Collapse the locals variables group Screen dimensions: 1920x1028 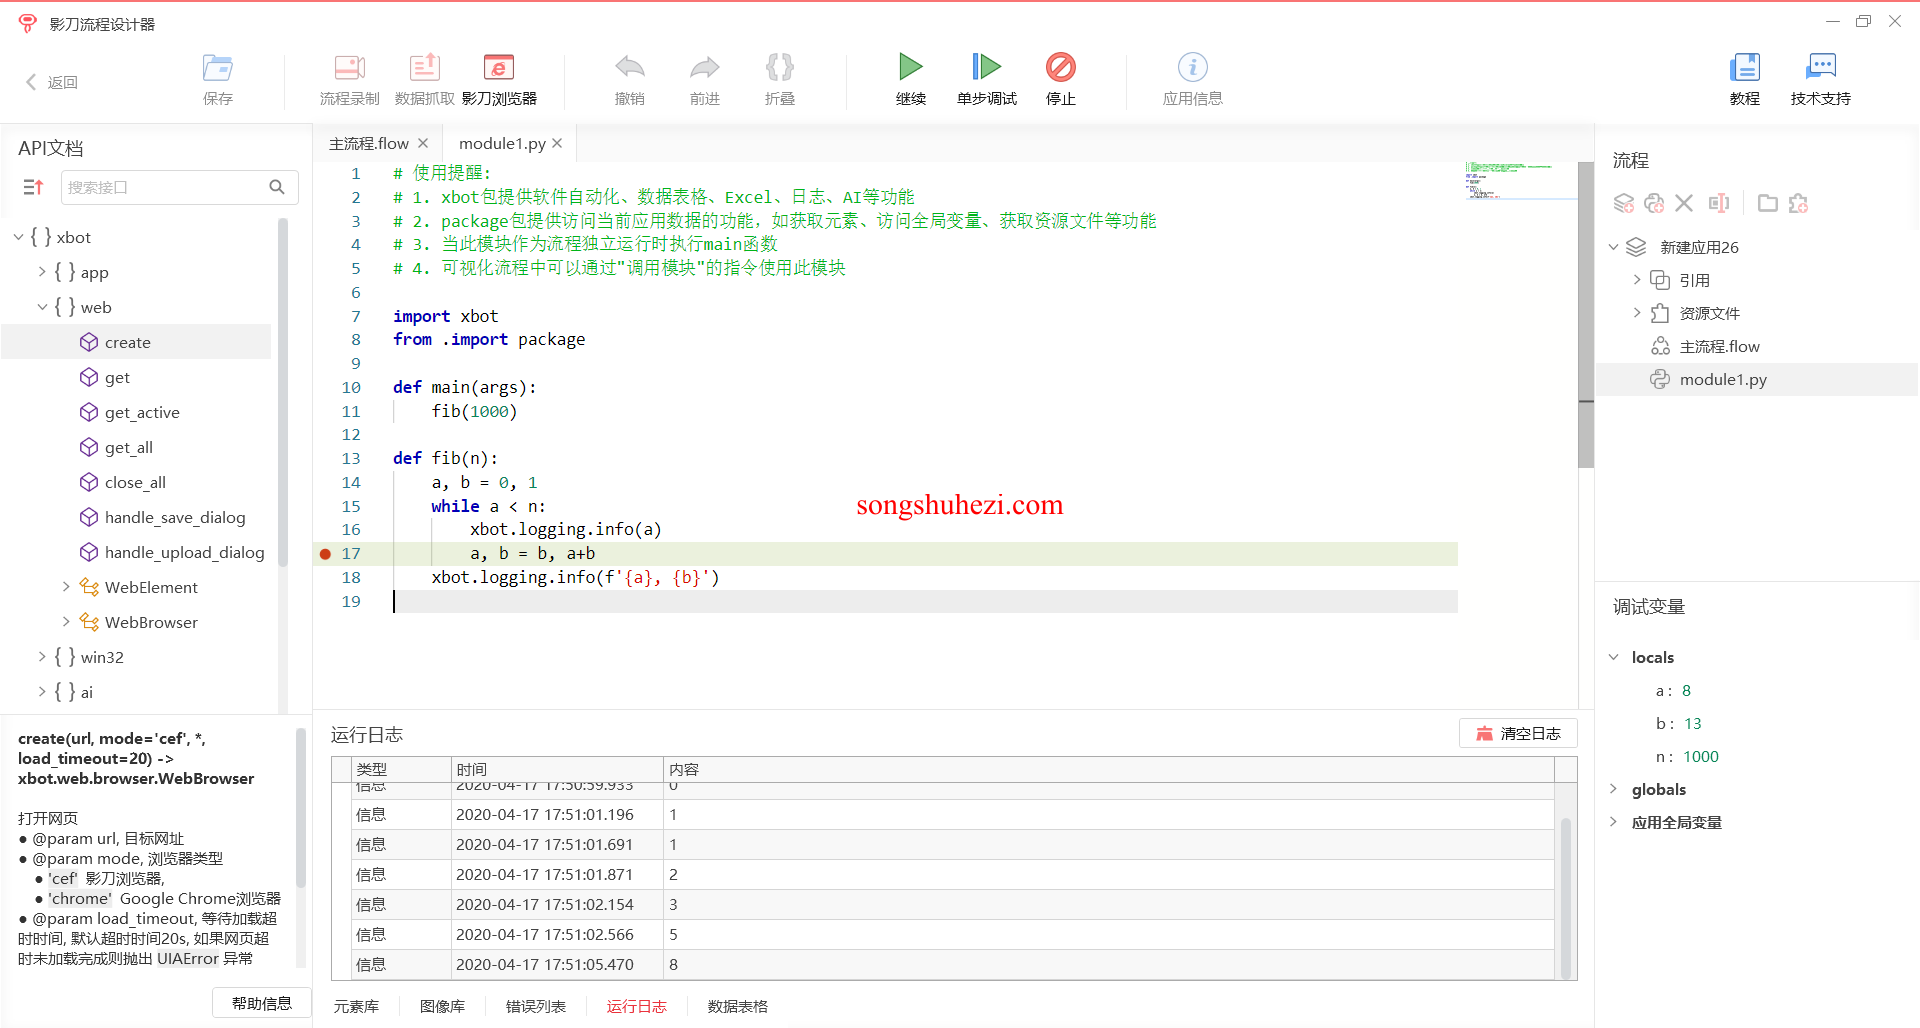(x=1613, y=657)
